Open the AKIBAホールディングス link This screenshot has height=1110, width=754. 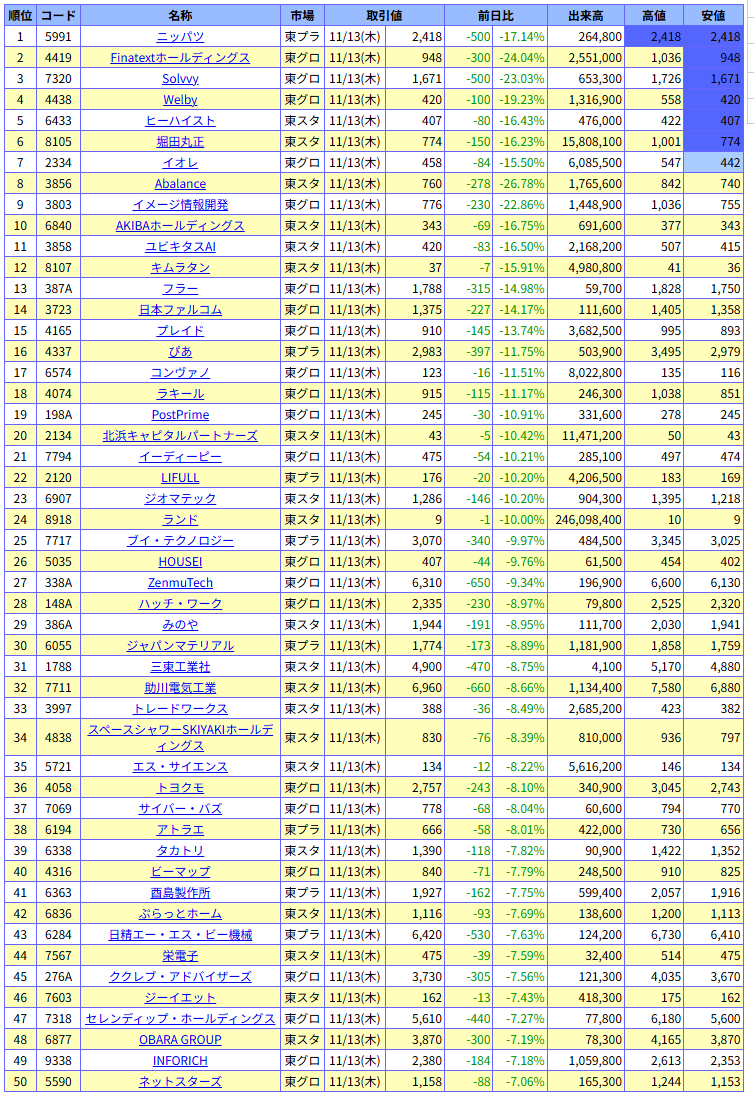pyautogui.click(x=180, y=226)
